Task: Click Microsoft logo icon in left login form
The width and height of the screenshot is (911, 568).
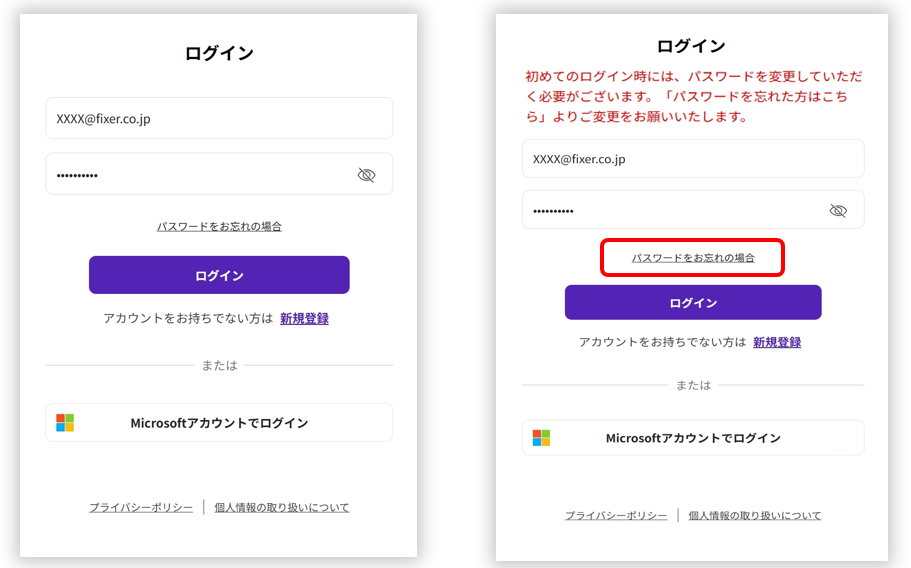Action: pos(65,423)
